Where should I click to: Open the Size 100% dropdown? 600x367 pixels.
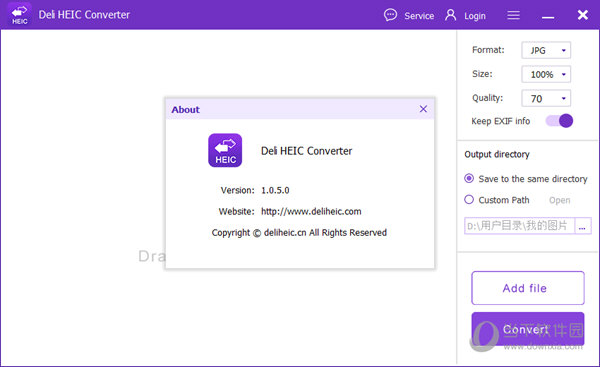coord(546,74)
